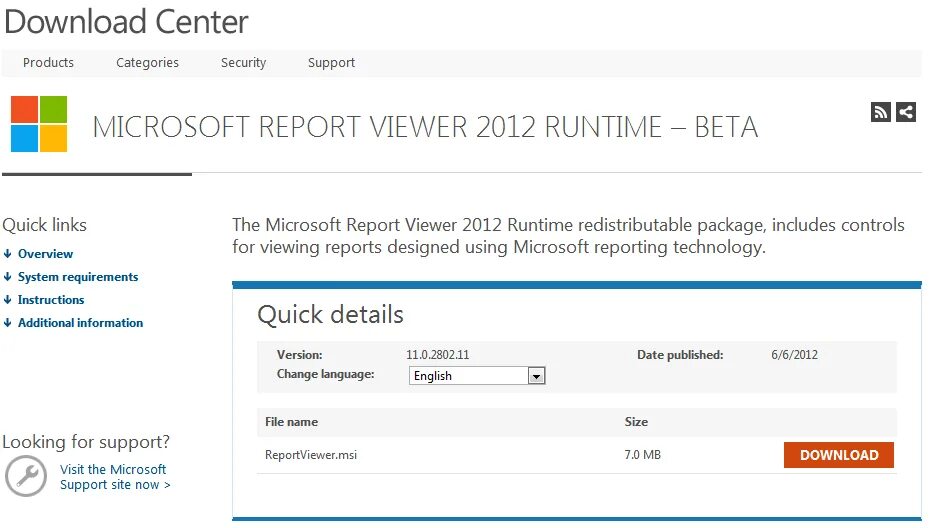Click the 7.0 MB size value
Viewport: 931px width, 528px height.
tap(642, 455)
